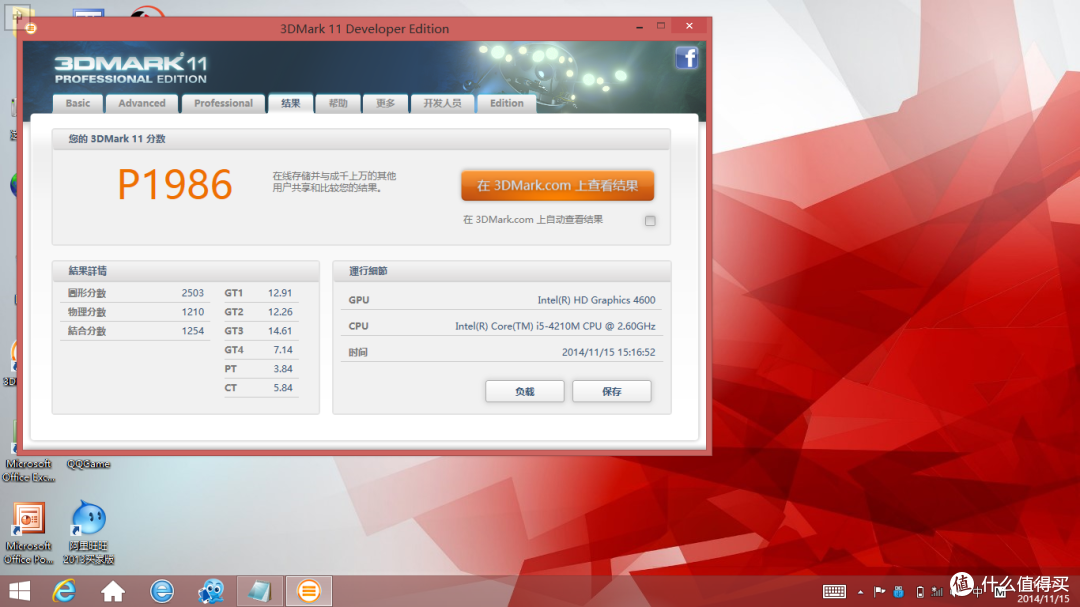Click the 您的 3DMark 11 分数 header
The height and width of the screenshot is (607, 1080).
tap(117, 139)
